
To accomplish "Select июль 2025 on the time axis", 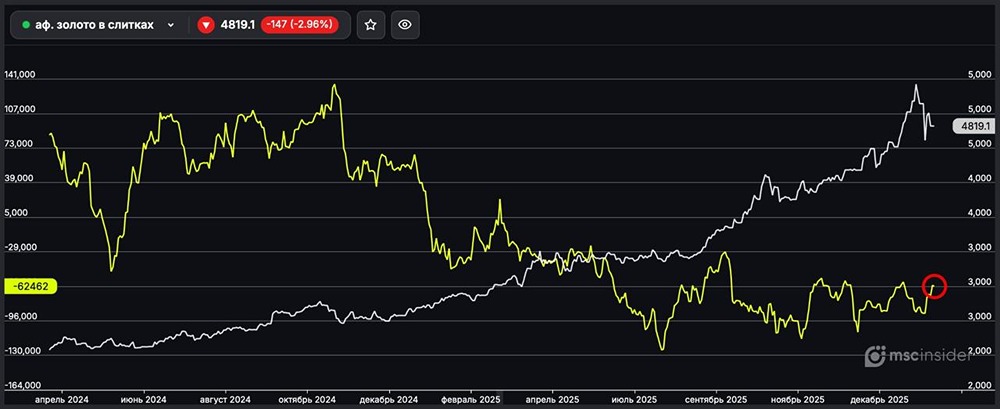I will point(636,398).
